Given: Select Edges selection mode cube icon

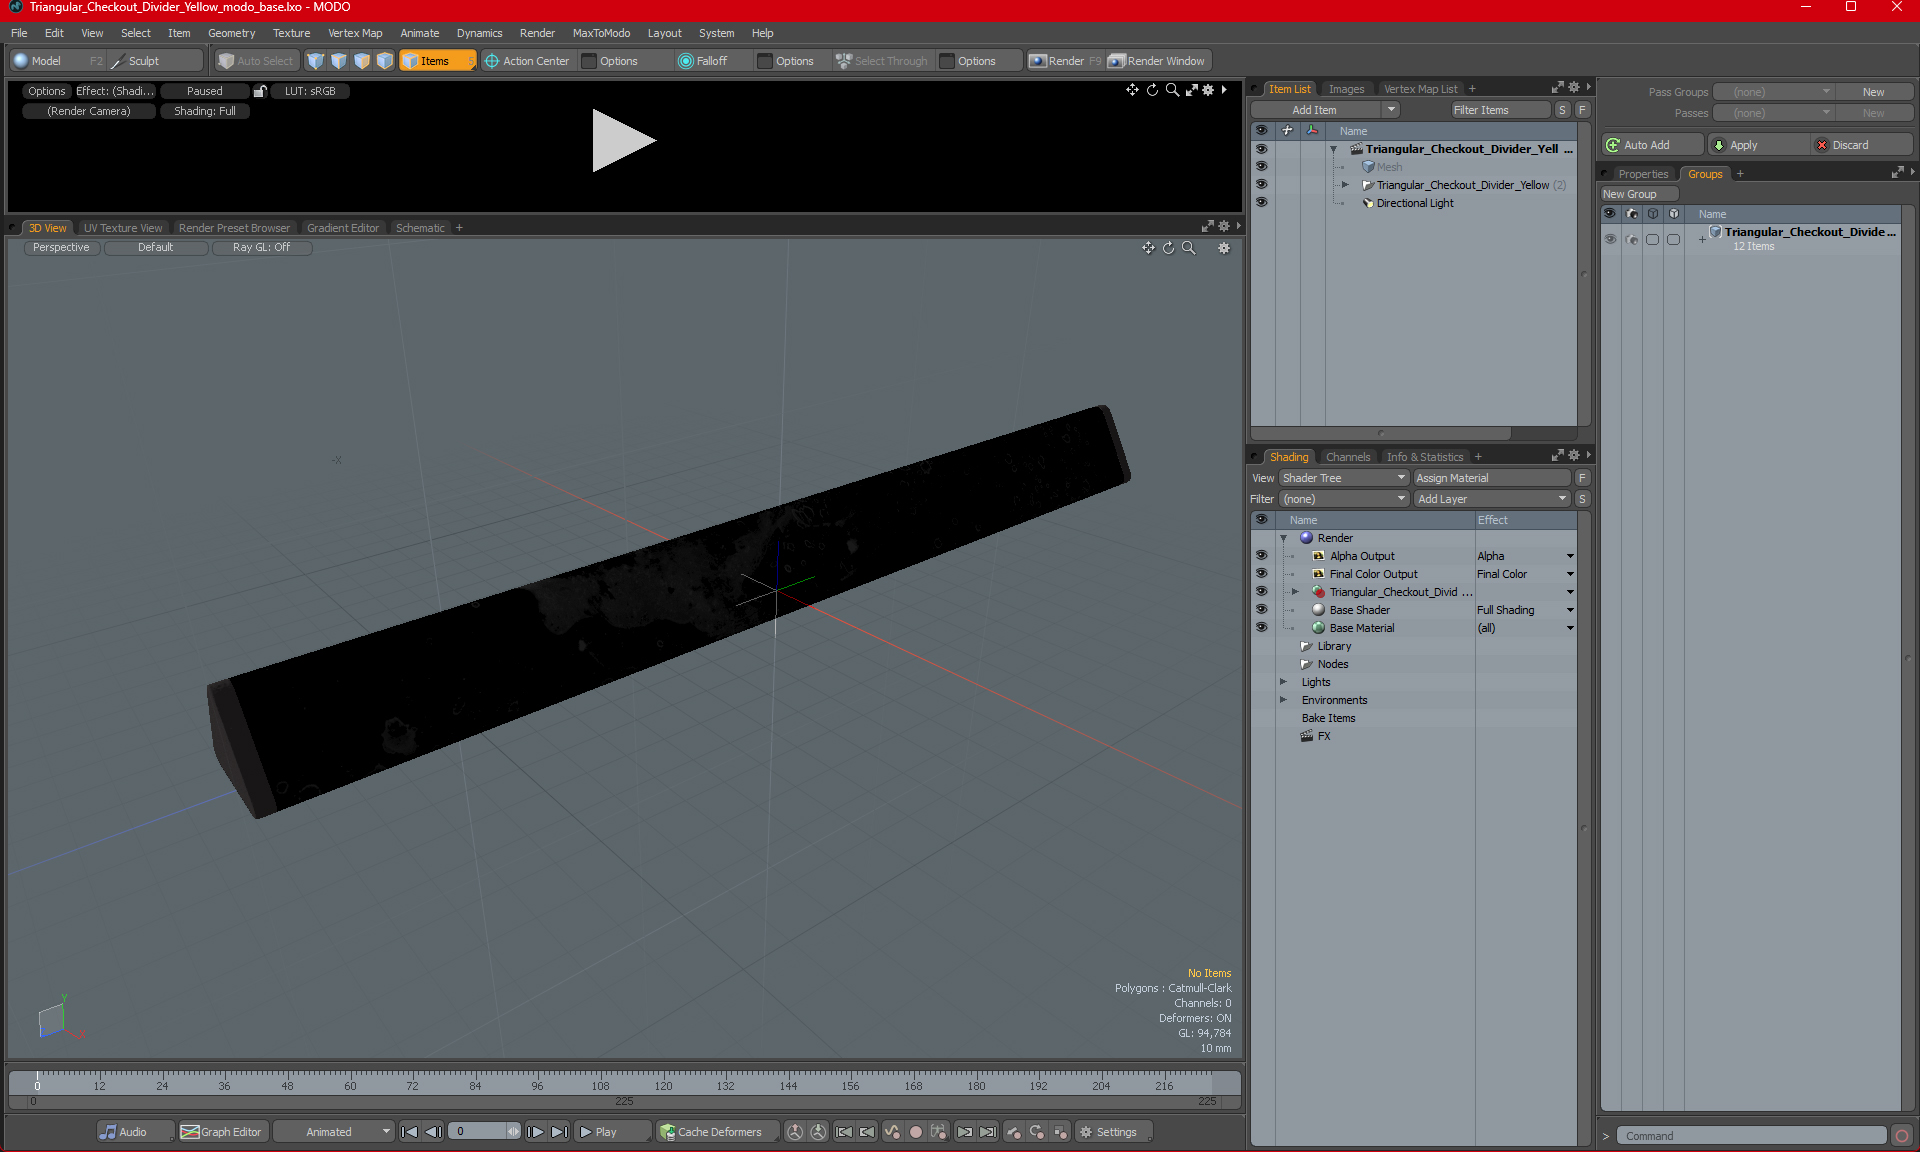Looking at the screenshot, I should (x=339, y=61).
